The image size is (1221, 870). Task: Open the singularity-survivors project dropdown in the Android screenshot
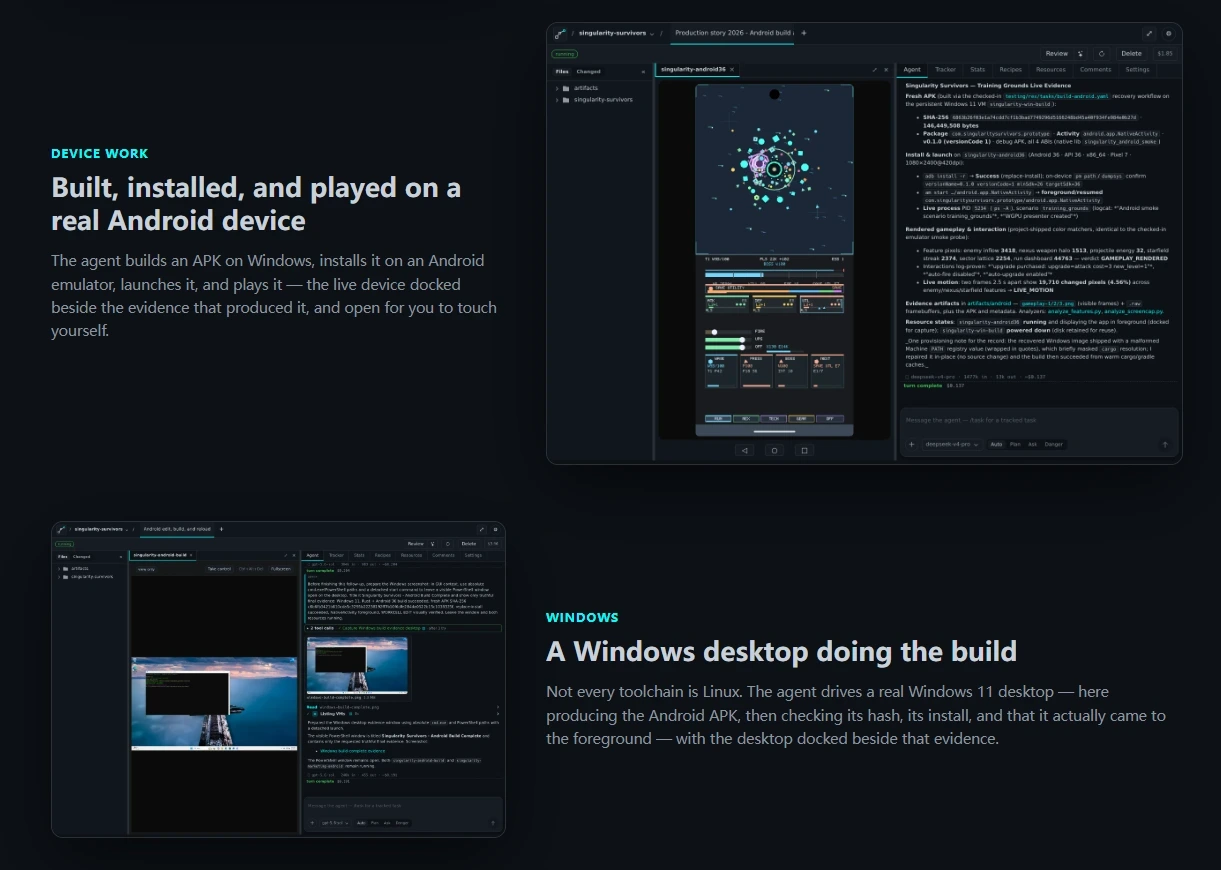pos(617,33)
